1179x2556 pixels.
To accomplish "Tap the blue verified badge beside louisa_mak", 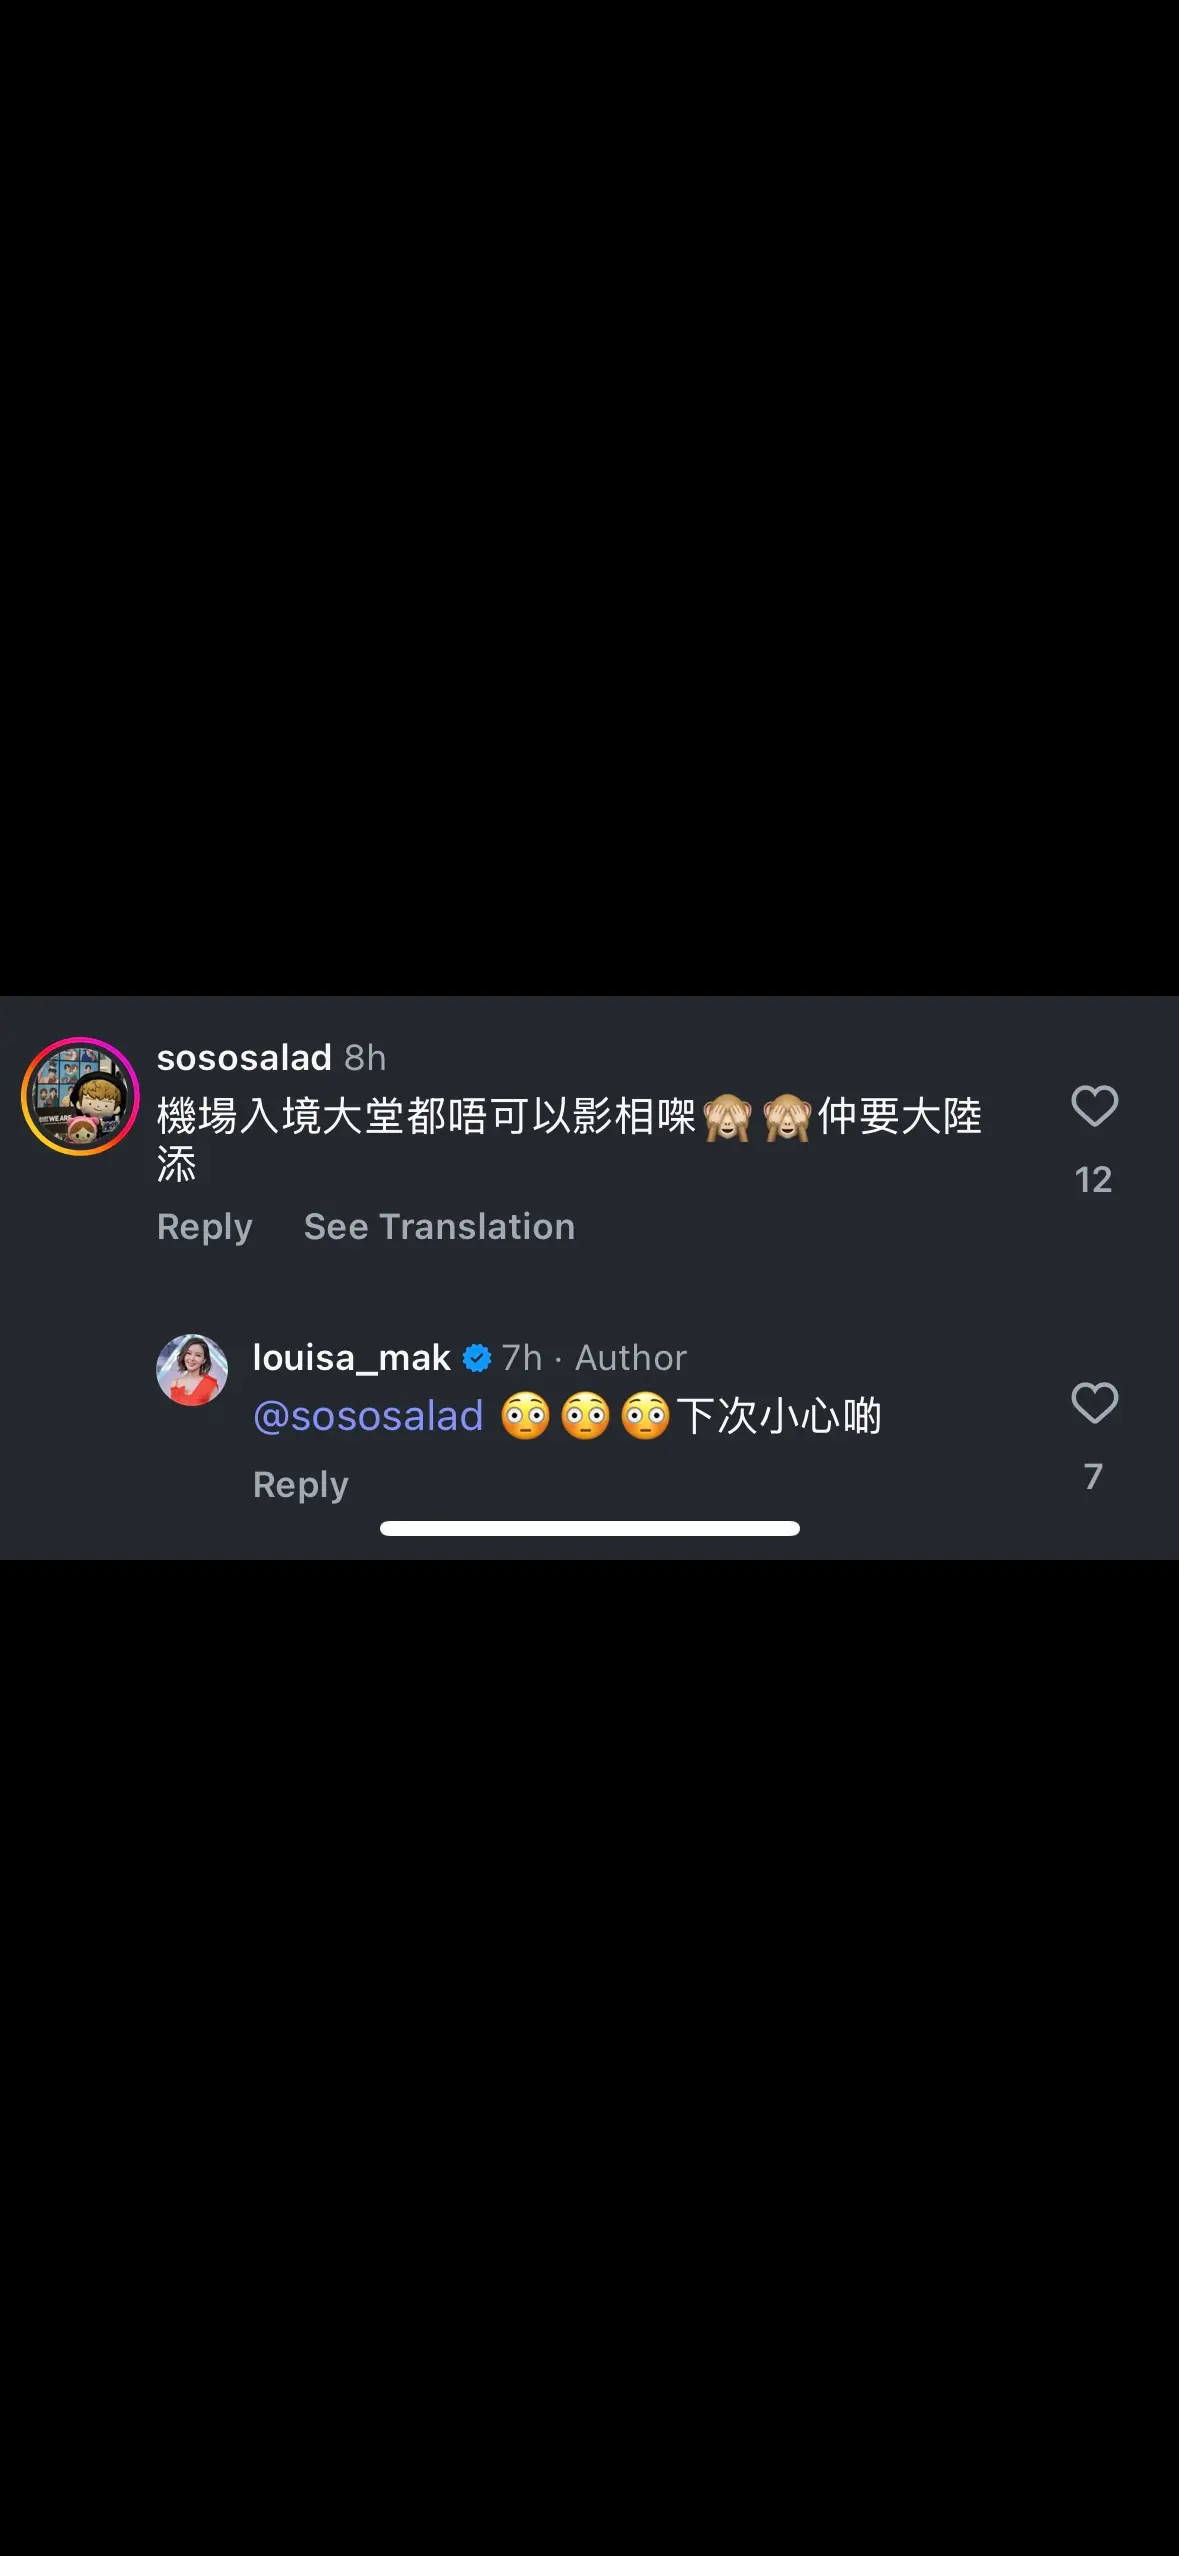I will [x=477, y=1357].
